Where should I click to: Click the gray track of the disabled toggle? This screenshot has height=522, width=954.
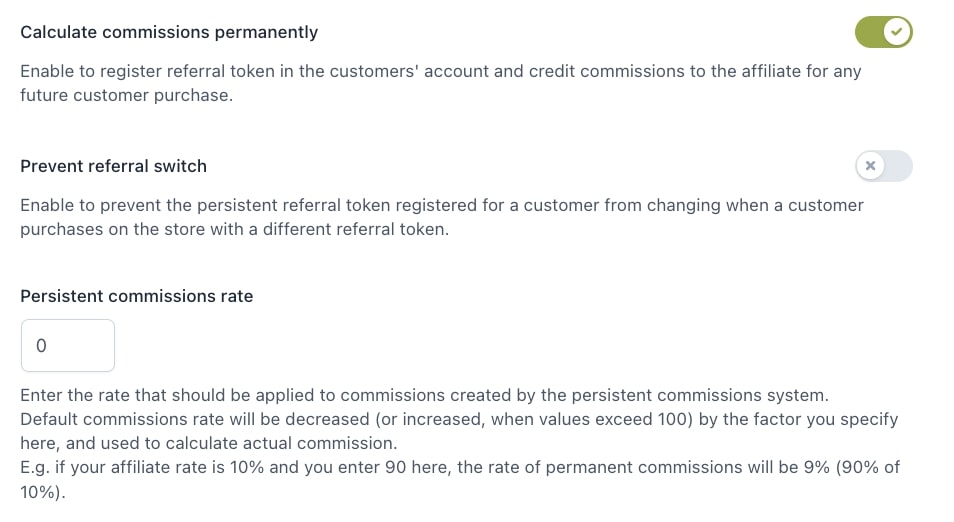point(899,165)
